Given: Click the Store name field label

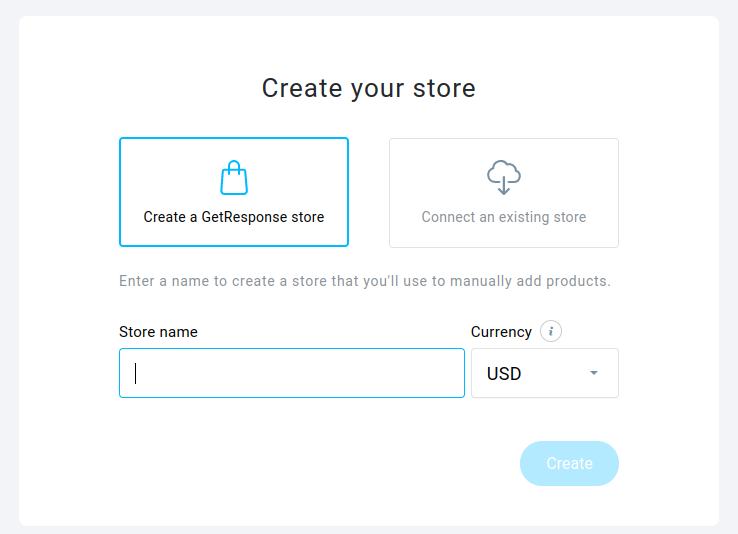Looking at the screenshot, I should 158,332.
